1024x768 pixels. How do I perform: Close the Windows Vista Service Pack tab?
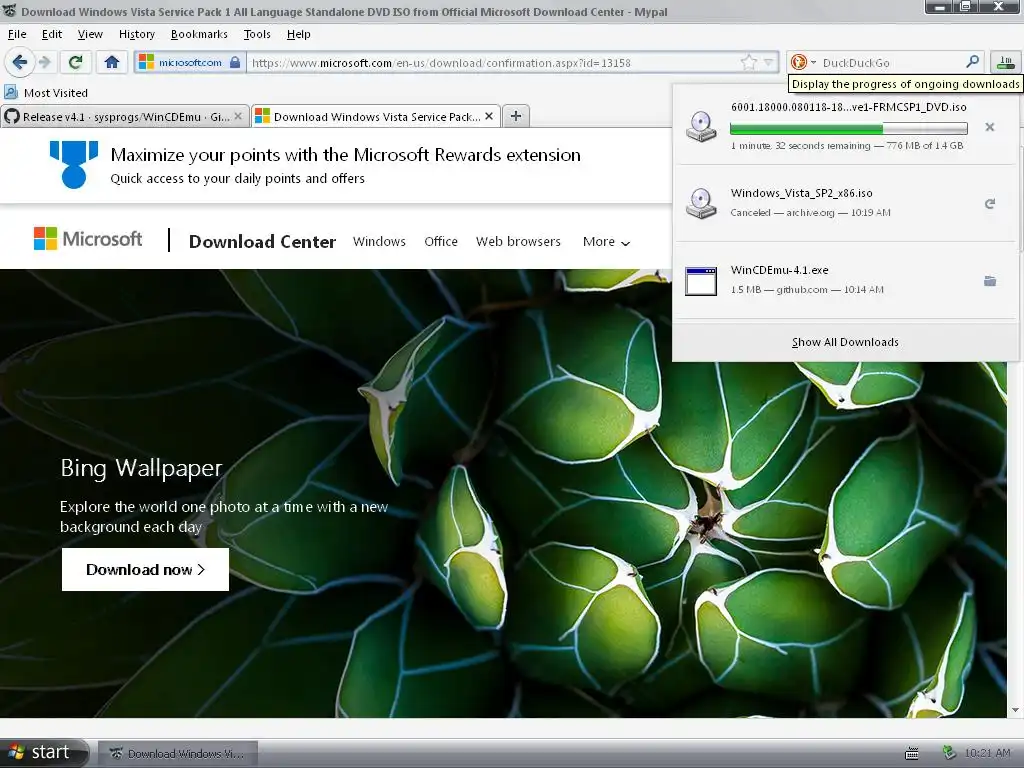[x=489, y=116]
